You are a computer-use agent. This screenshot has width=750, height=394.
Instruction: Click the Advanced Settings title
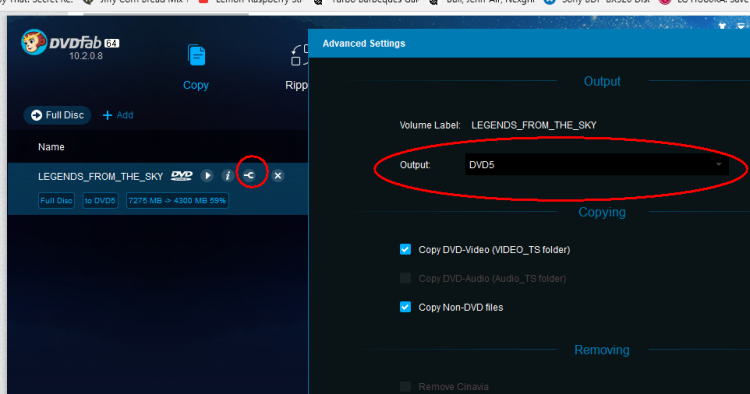(364, 44)
